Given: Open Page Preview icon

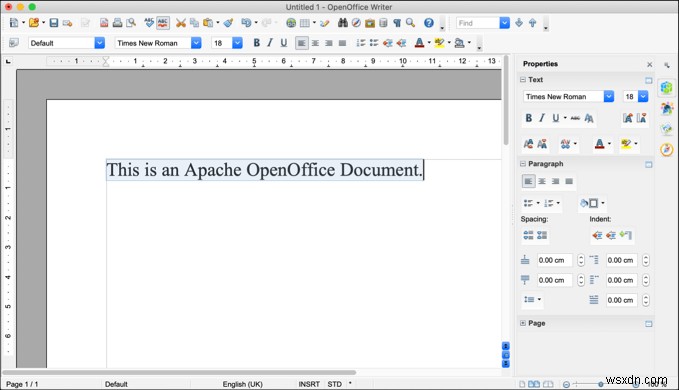Looking at the screenshot, I should [131, 23].
